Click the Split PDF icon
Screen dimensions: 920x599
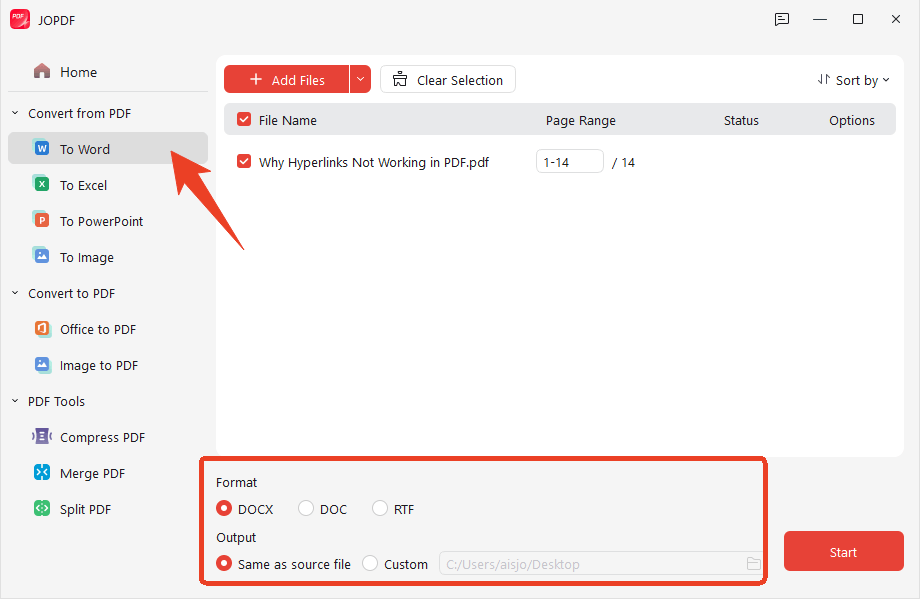[42, 508]
